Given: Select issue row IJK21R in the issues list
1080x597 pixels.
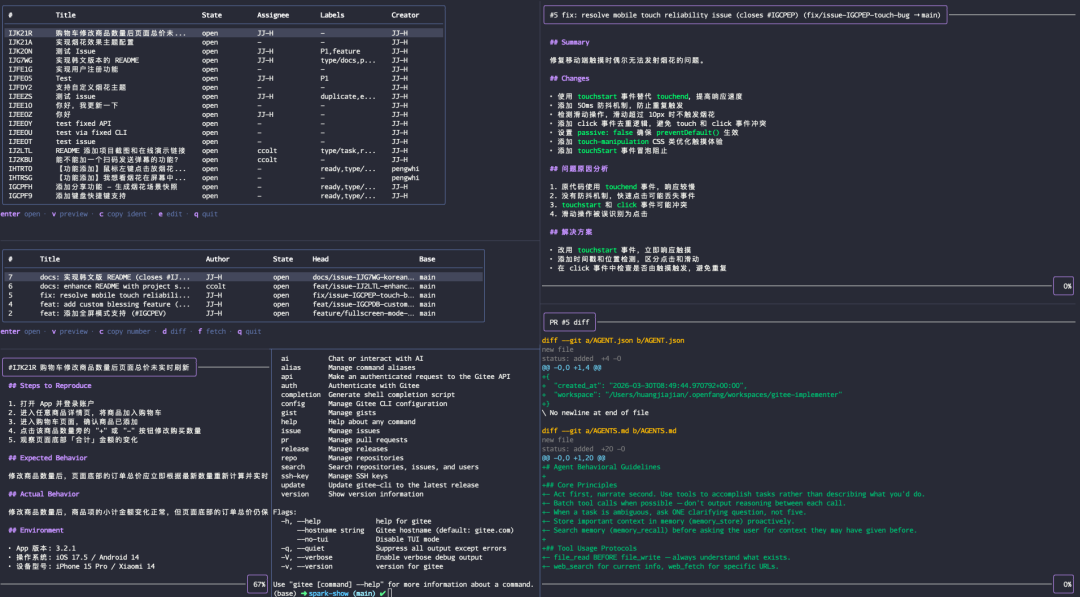Looking at the screenshot, I should pyautogui.click(x=224, y=33).
